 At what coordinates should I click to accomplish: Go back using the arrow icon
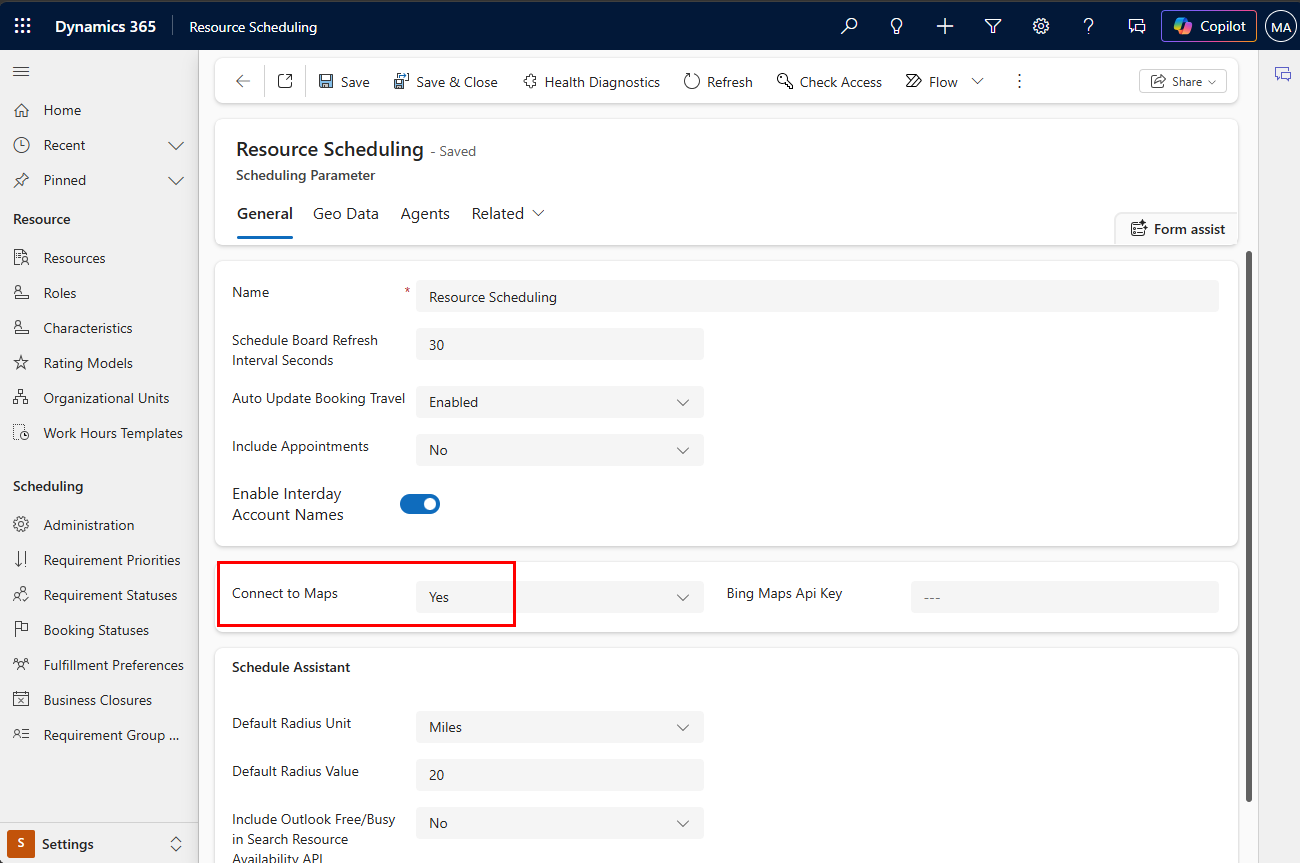click(243, 82)
